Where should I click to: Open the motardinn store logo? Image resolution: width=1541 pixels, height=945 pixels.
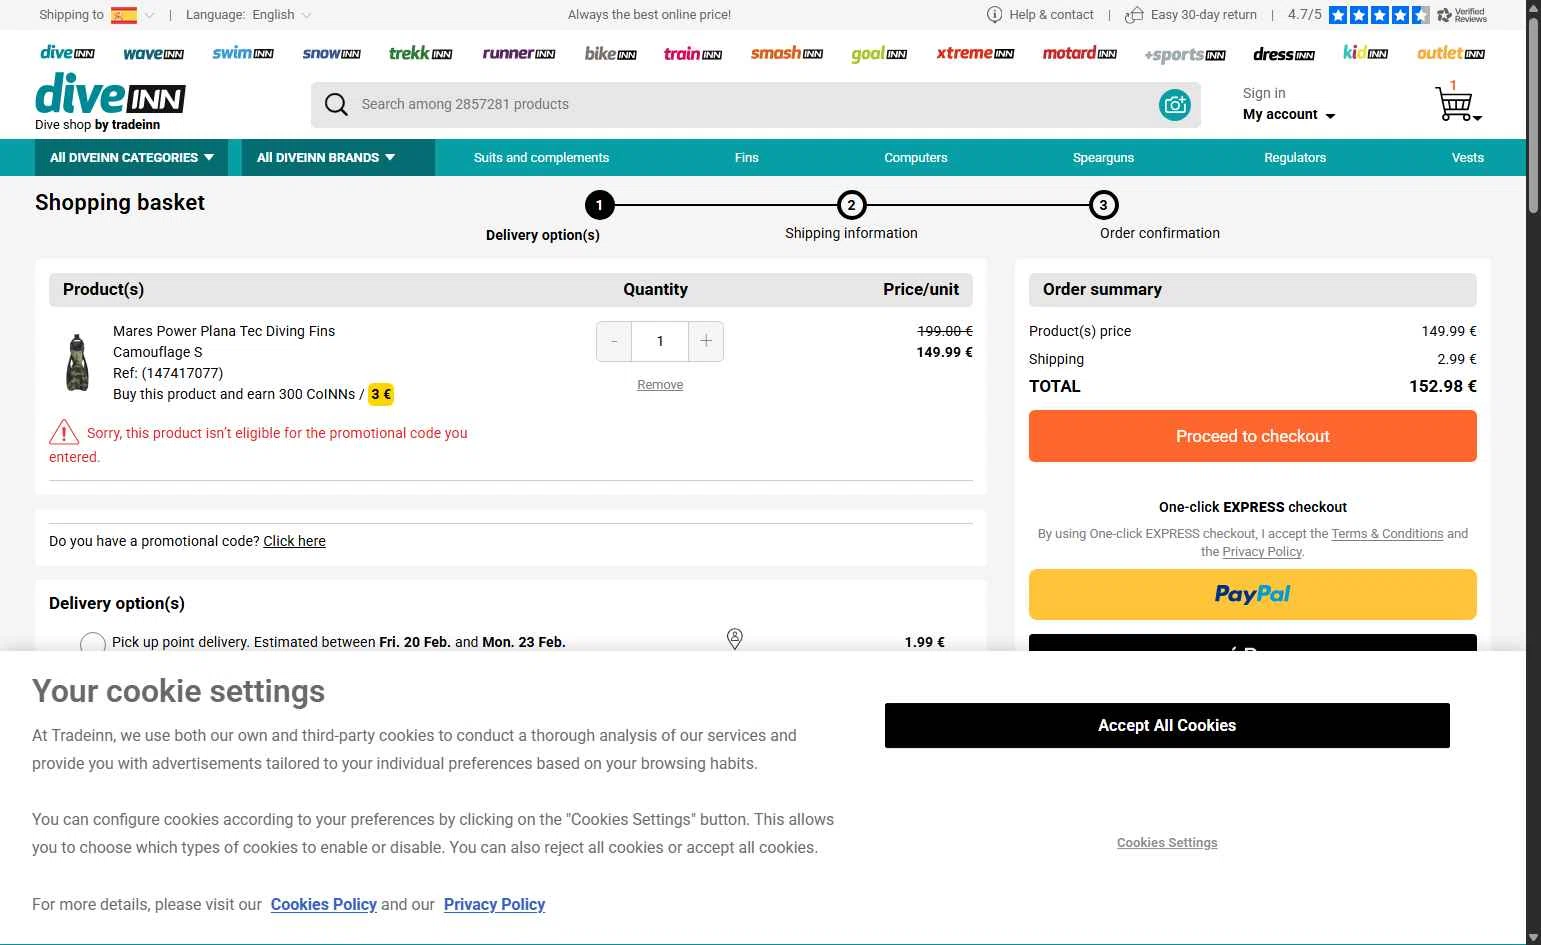click(1080, 53)
